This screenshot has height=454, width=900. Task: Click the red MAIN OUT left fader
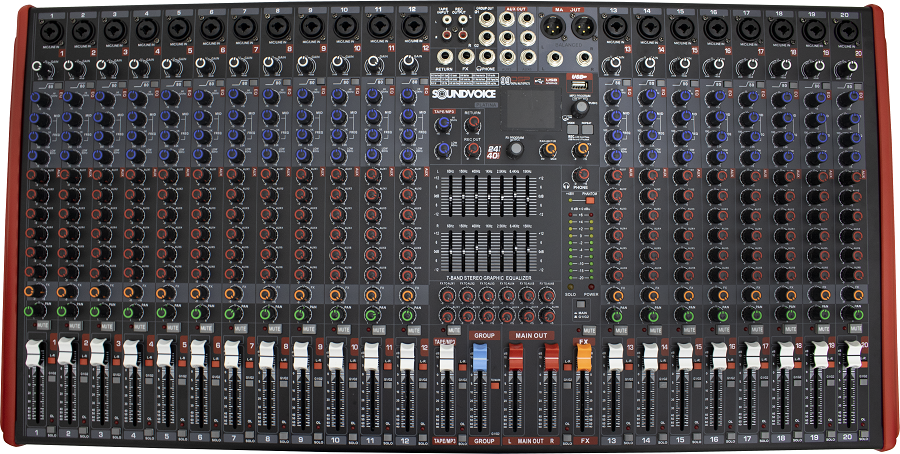click(x=516, y=358)
